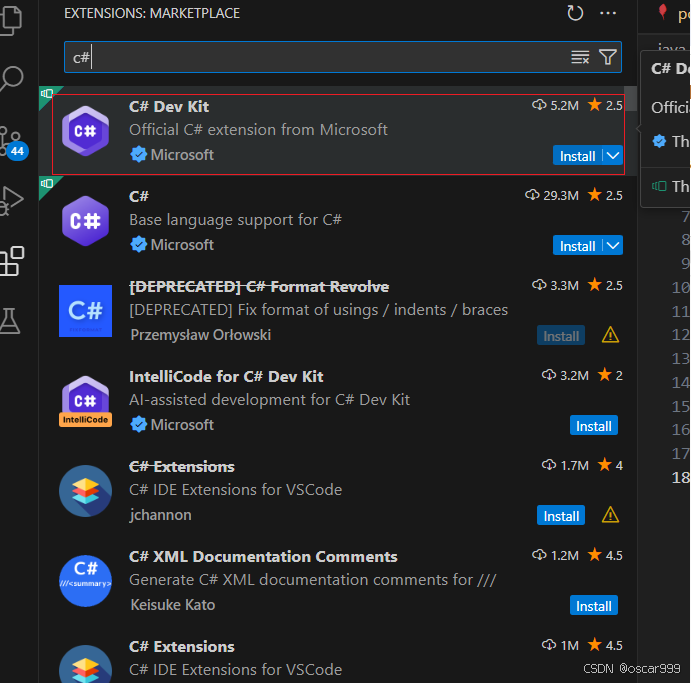This screenshot has width=691, height=683.
Task: Click the 4.5 star rating of XML Documentation
Action: coord(606,555)
